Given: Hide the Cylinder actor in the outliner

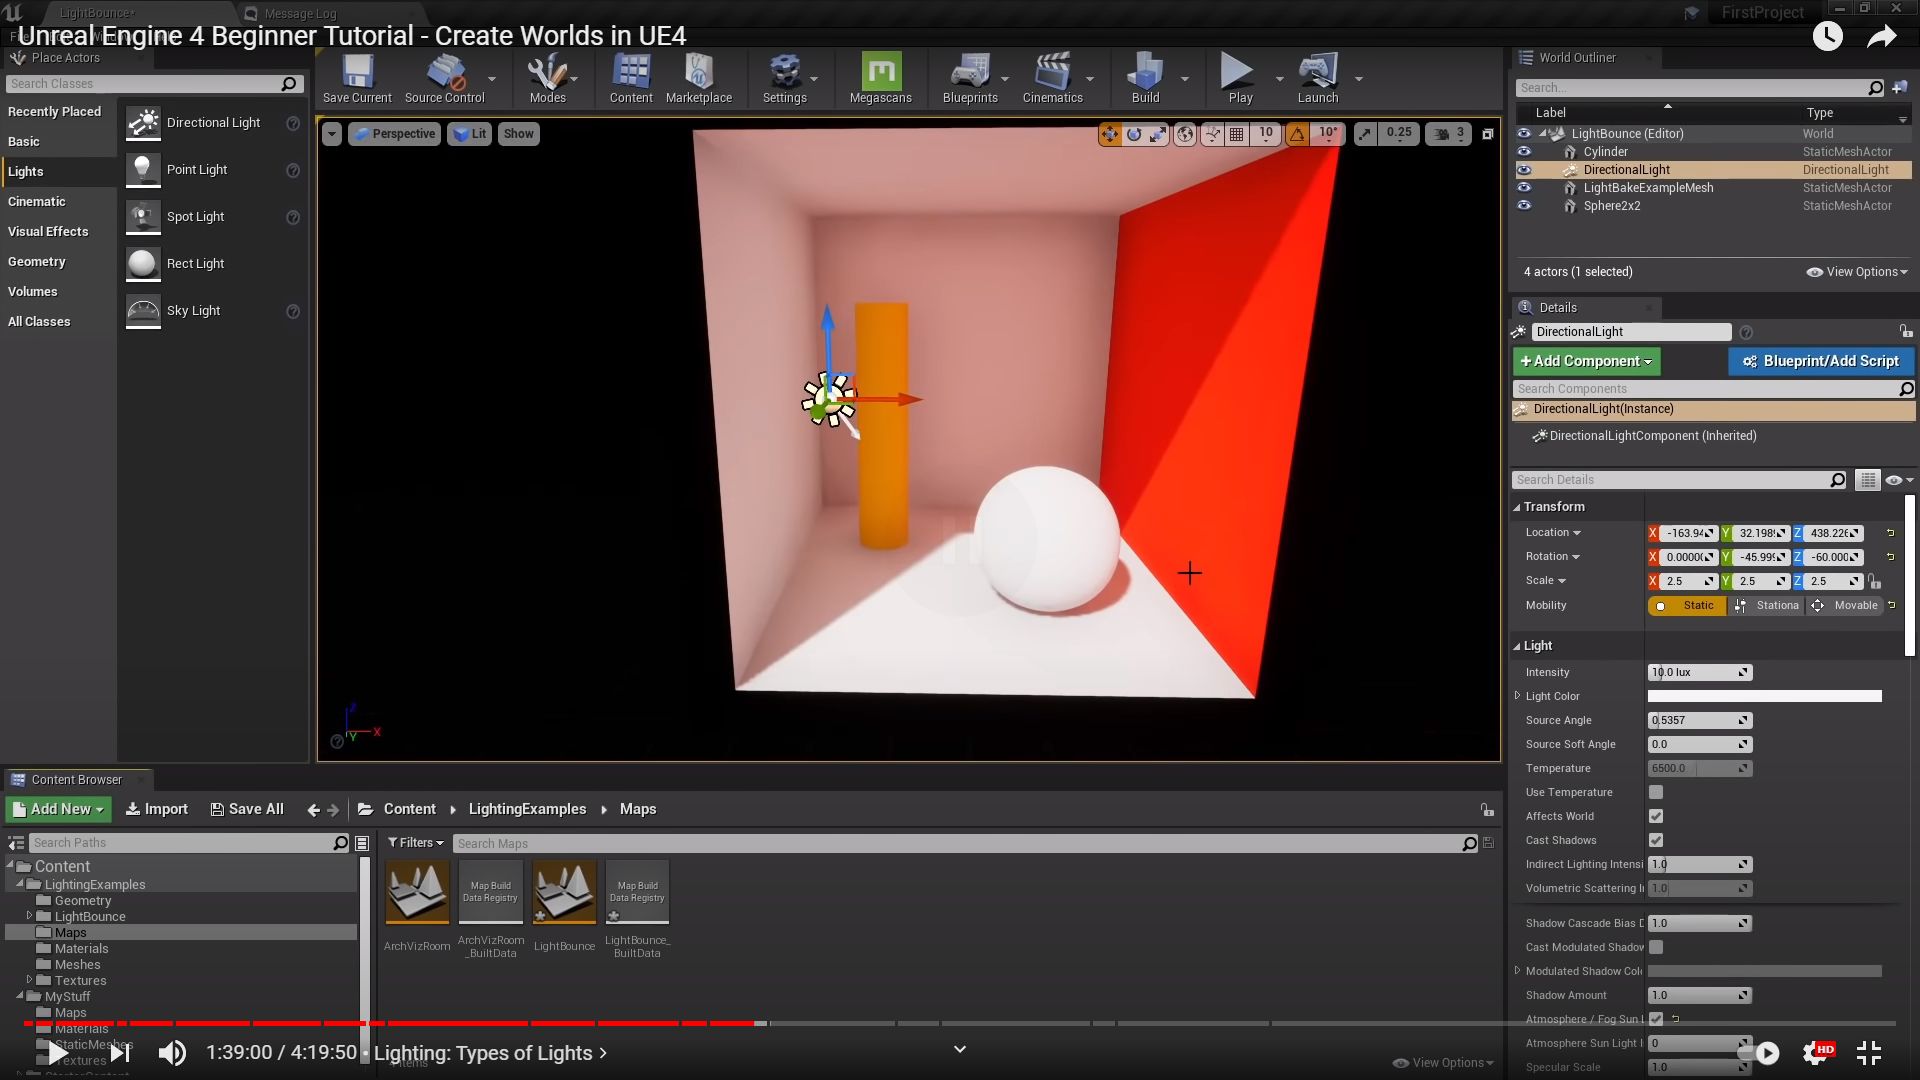Looking at the screenshot, I should click(x=1524, y=152).
